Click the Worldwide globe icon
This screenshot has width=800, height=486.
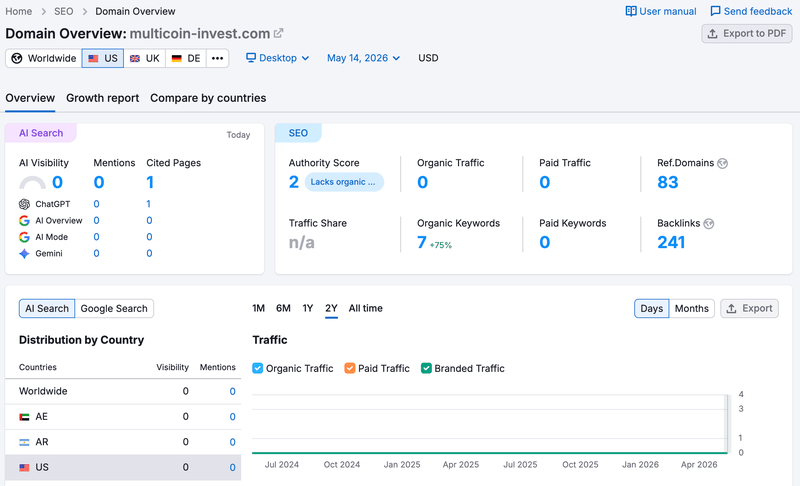(x=17, y=58)
